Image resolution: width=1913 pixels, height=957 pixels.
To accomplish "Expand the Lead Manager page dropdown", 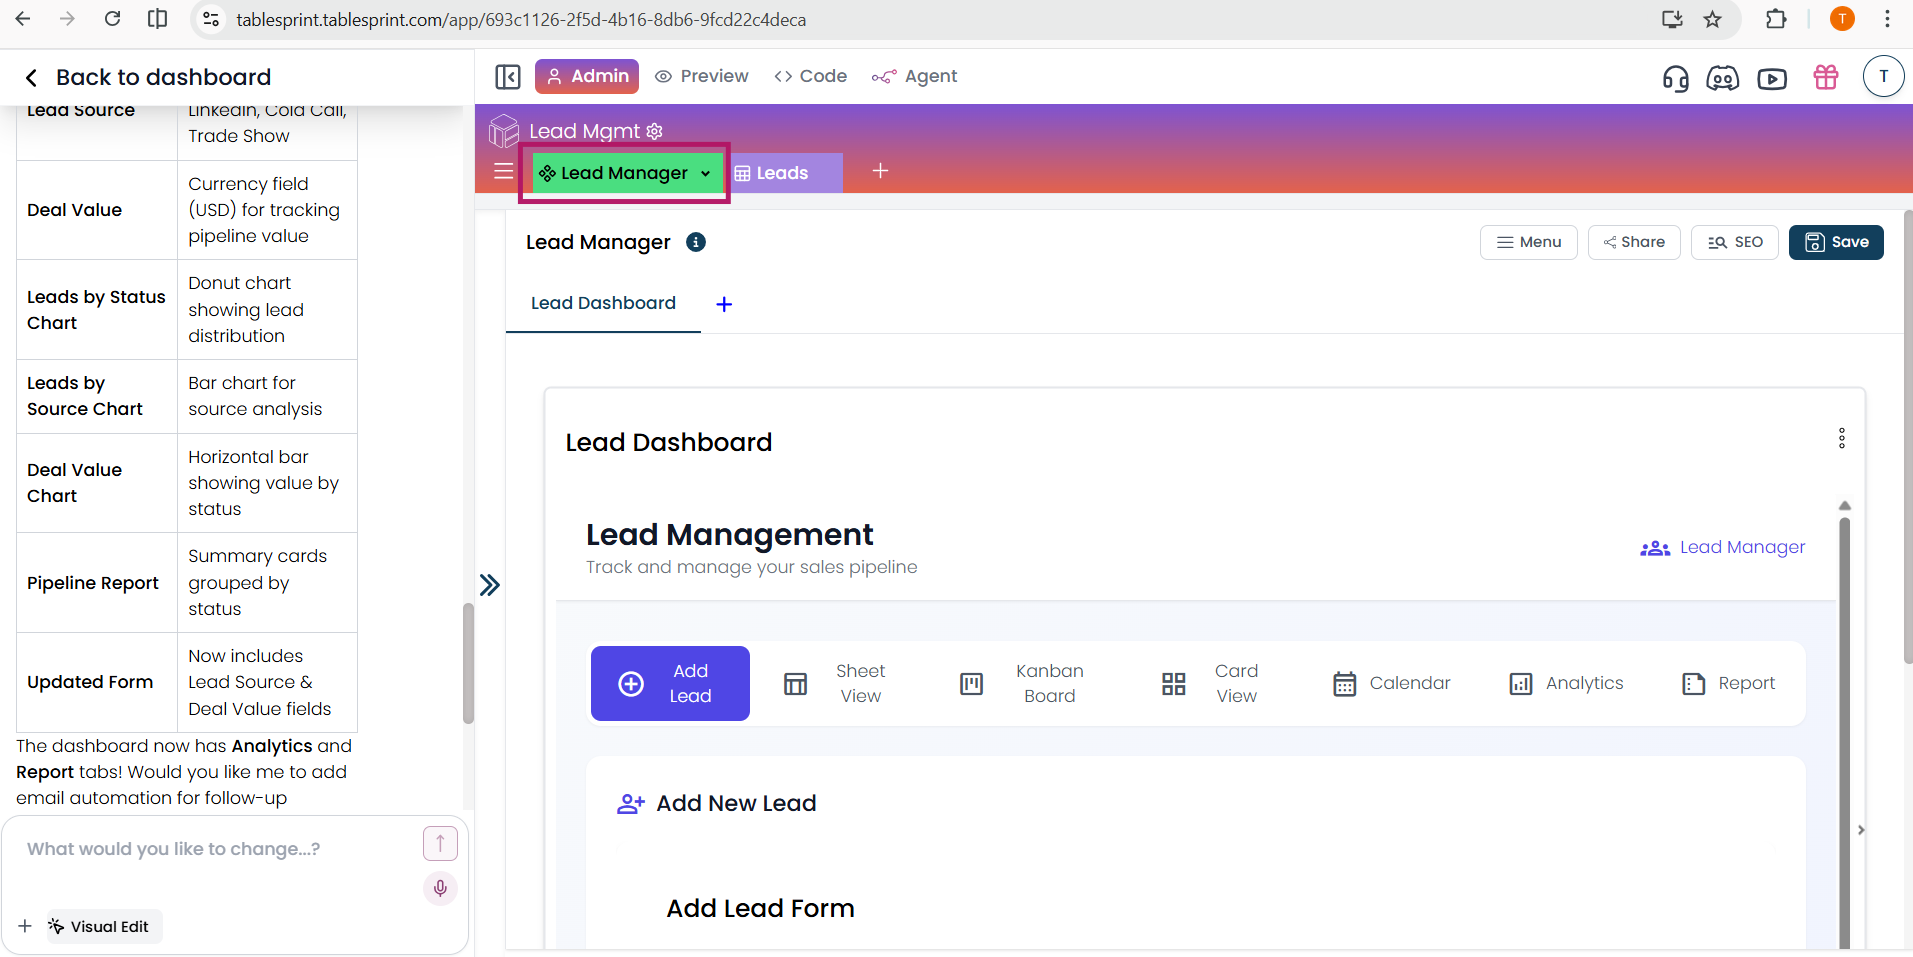I will click(x=705, y=174).
